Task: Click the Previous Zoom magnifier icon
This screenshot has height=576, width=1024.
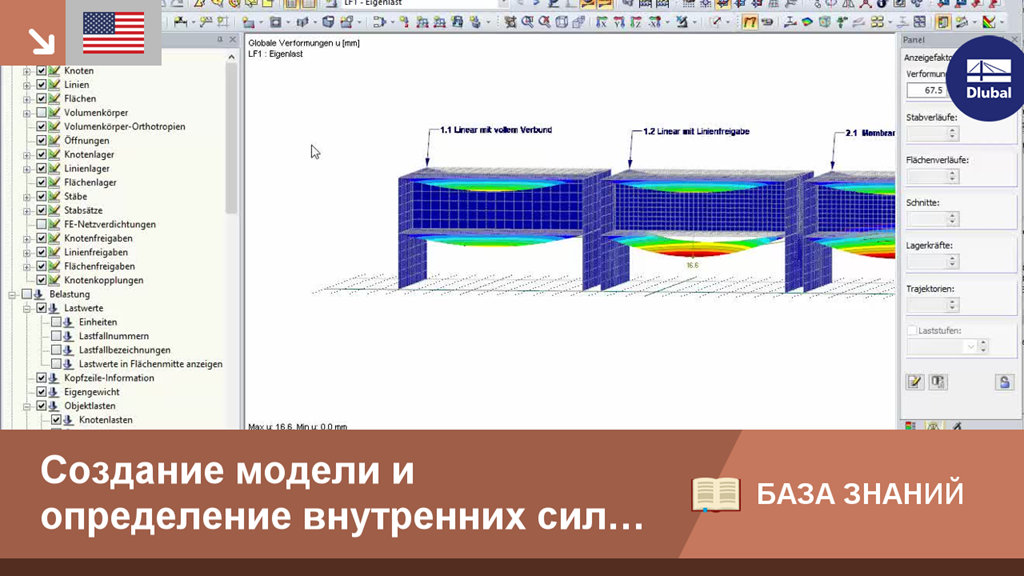Action: pyautogui.click(x=545, y=22)
